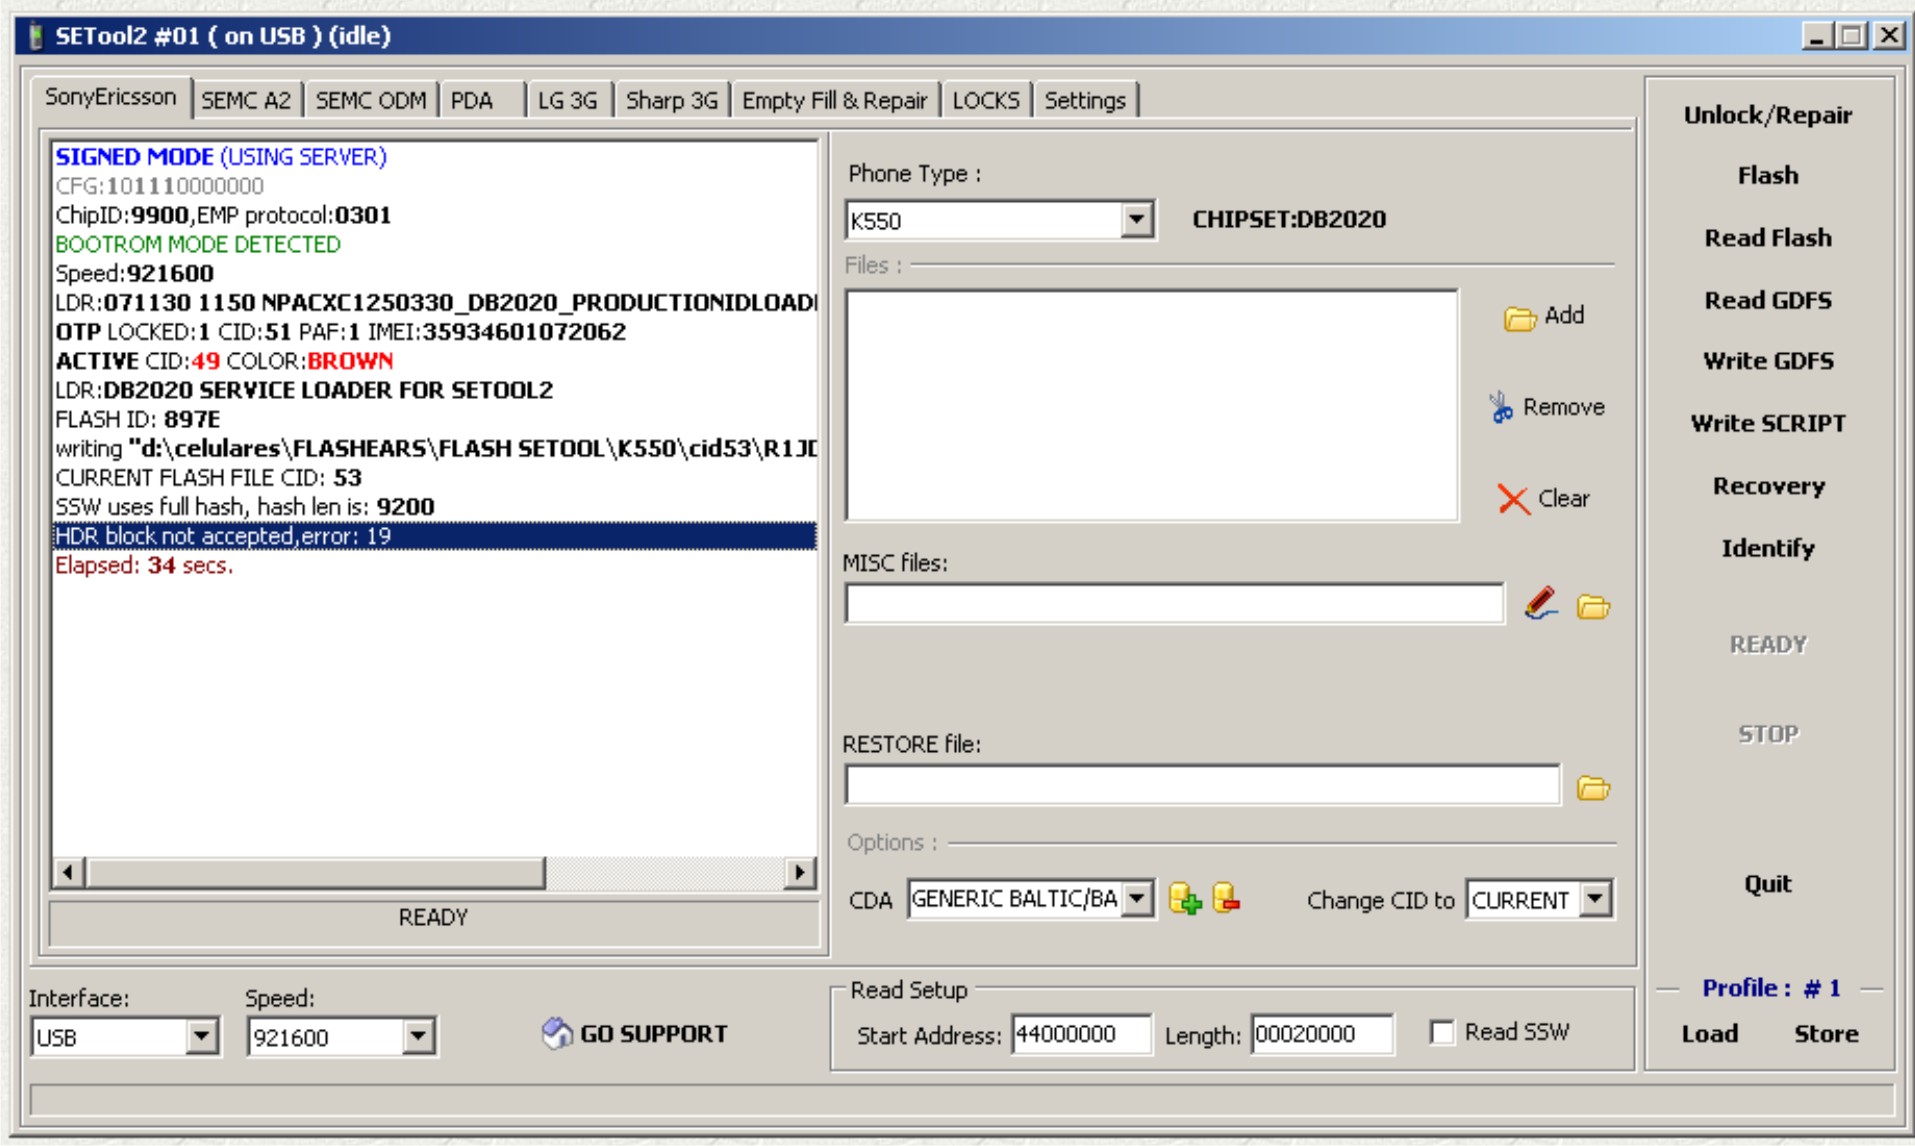Viewport: 1915px width, 1146px height.
Task: Open the RESTORE file browse folder icon
Action: [x=1593, y=788]
